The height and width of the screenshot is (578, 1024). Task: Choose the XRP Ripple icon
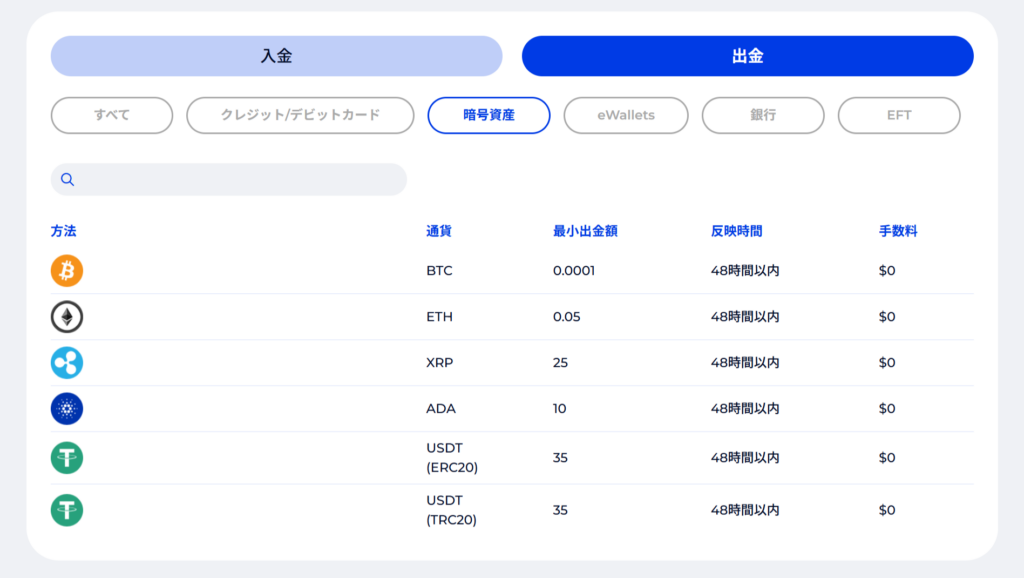[x=67, y=363]
